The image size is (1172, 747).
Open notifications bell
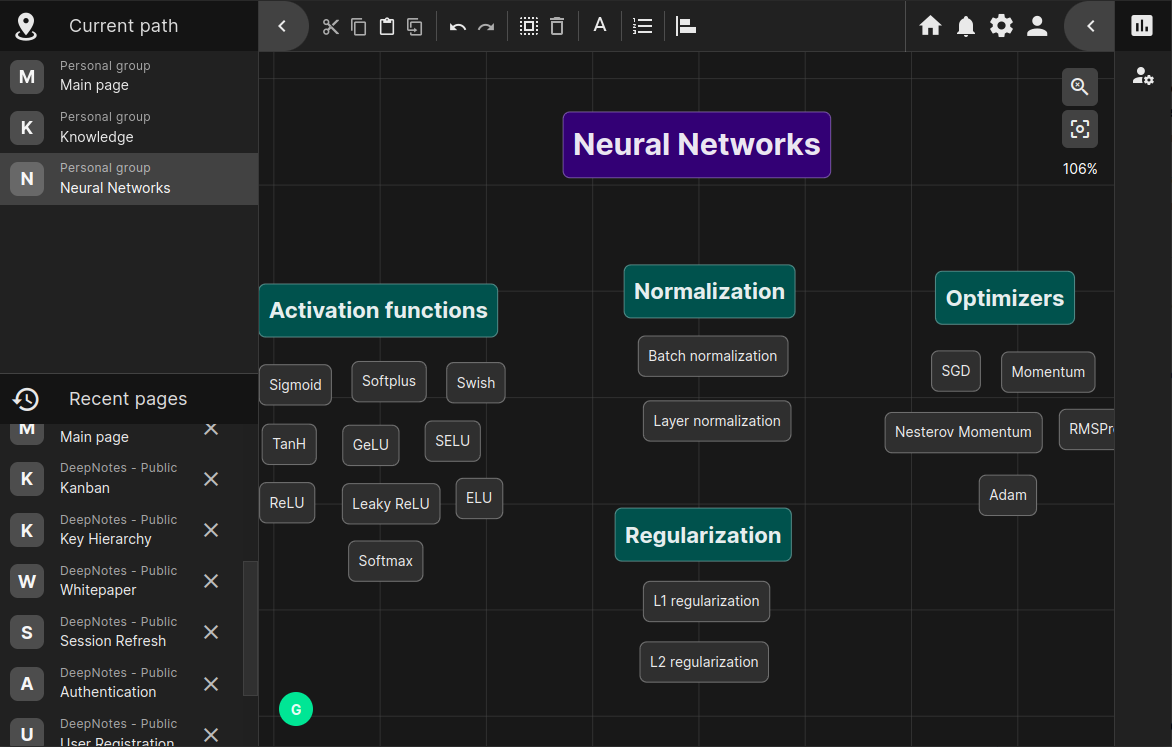tap(966, 26)
